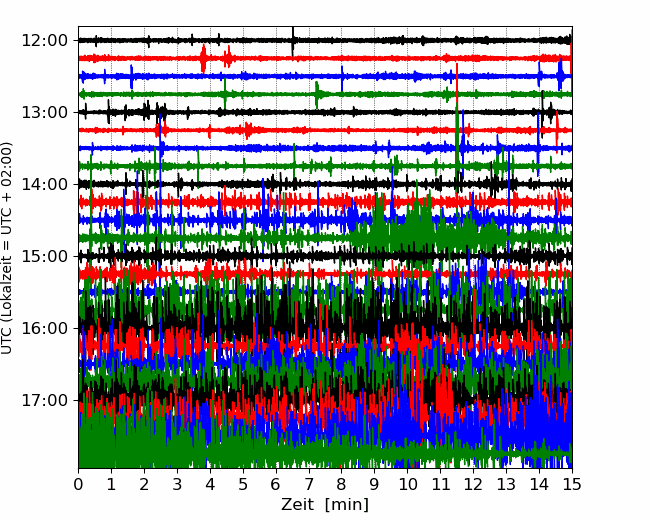Screen dimensions: 650x520
Task: Click the x-axis tick label 10
Action: [x=407, y=484]
